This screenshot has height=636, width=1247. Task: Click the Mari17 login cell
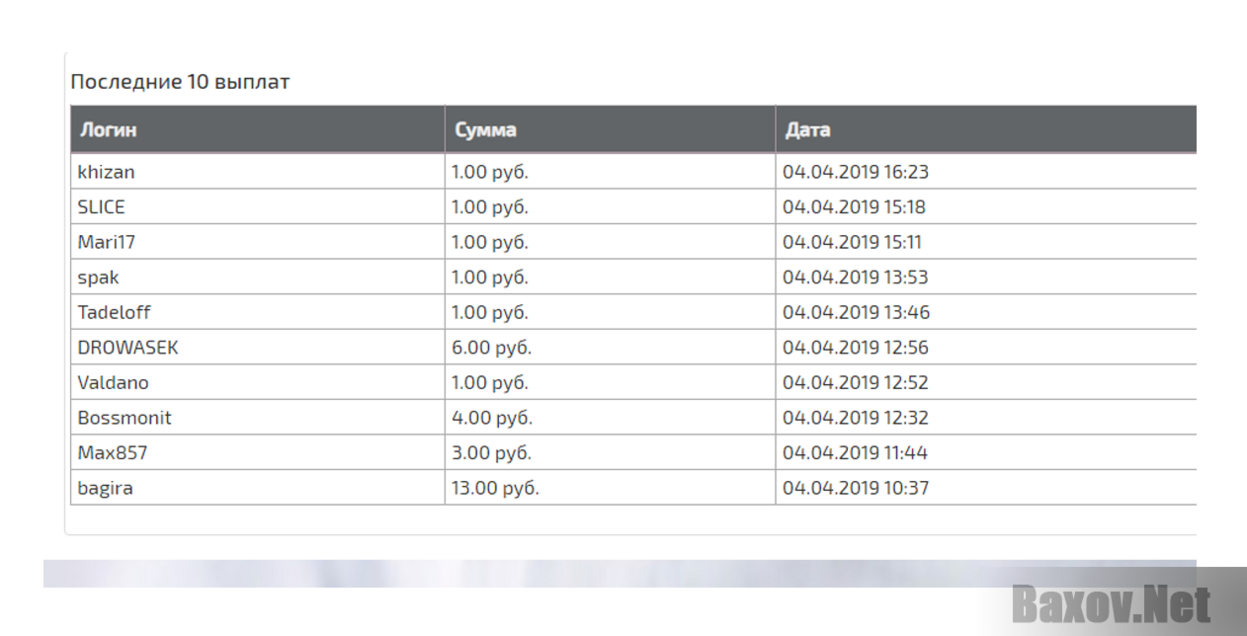(x=258, y=242)
